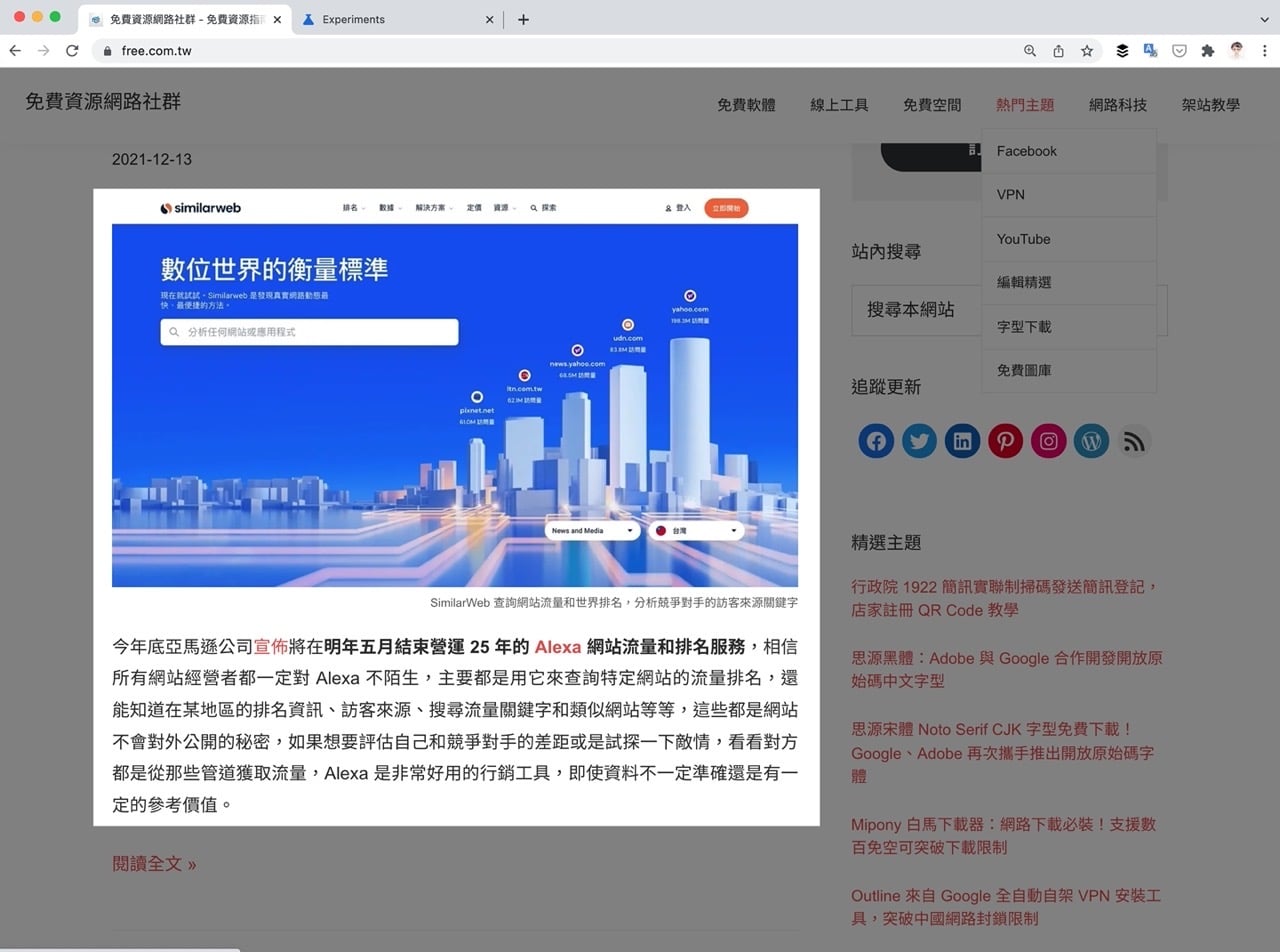Open Outline 自架 VPN article link
Image resolution: width=1280 pixels, height=952 pixels.
tap(1006, 906)
